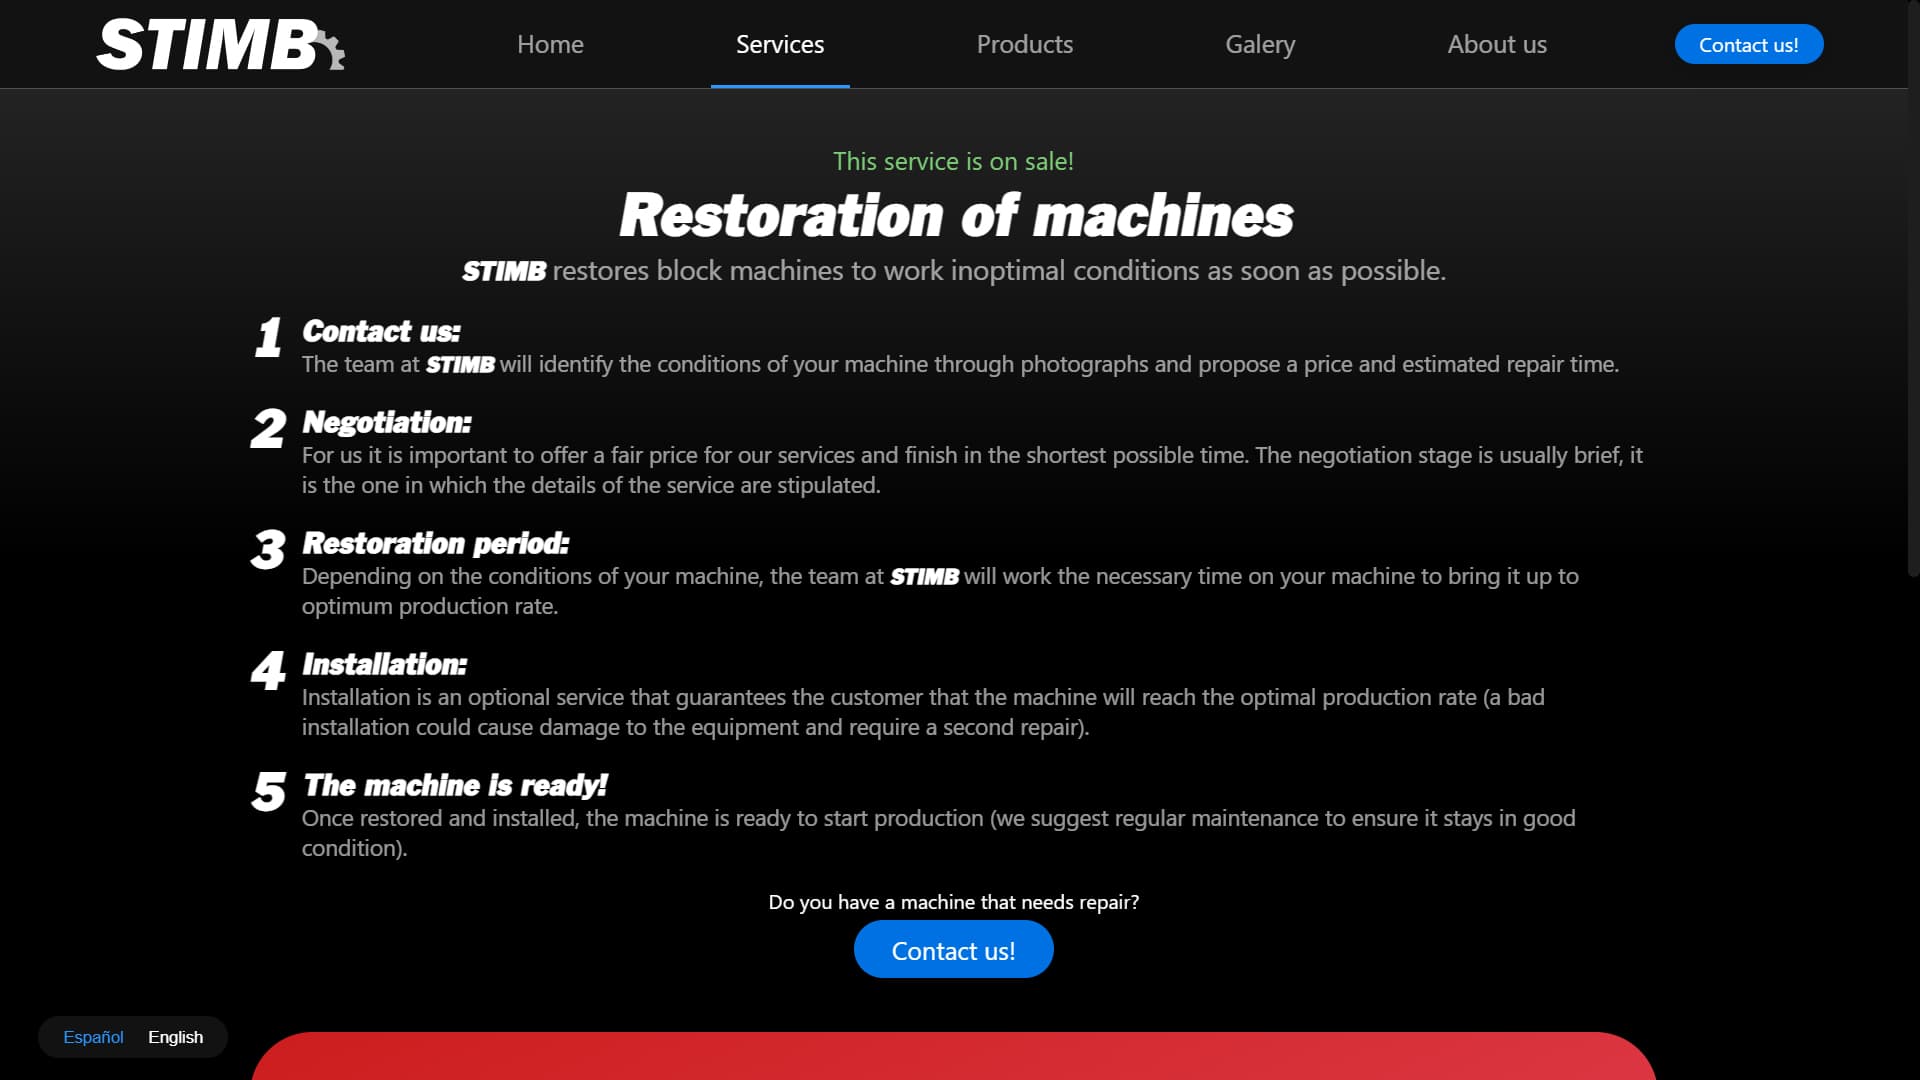Viewport: 1920px width, 1080px height.
Task: Click the red banner at page bottom
Action: tap(953, 1057)
